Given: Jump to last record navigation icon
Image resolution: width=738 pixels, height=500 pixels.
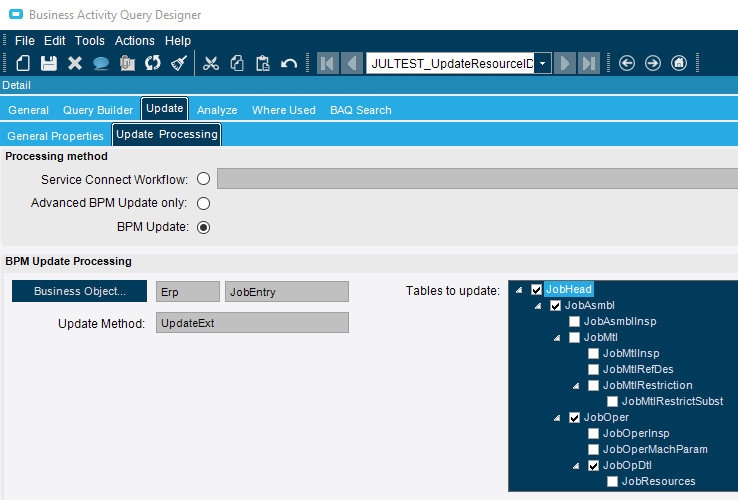Looking at the screenshot, I should coord(589,63).
